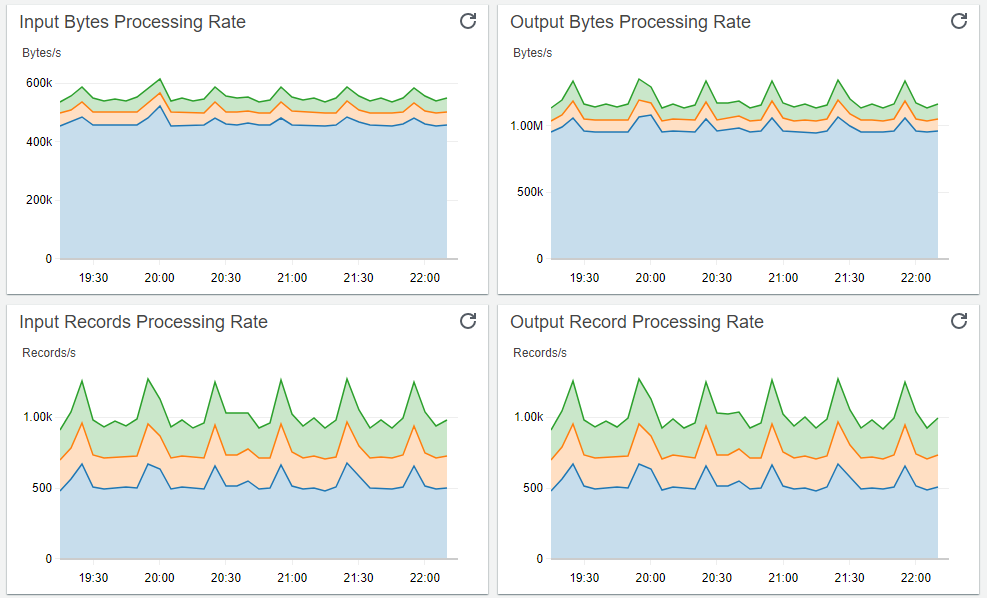Viewport: 987px width, 598px height.
Task: Click the Input Bytes Processing Rate title
Action: coord(132,22)
